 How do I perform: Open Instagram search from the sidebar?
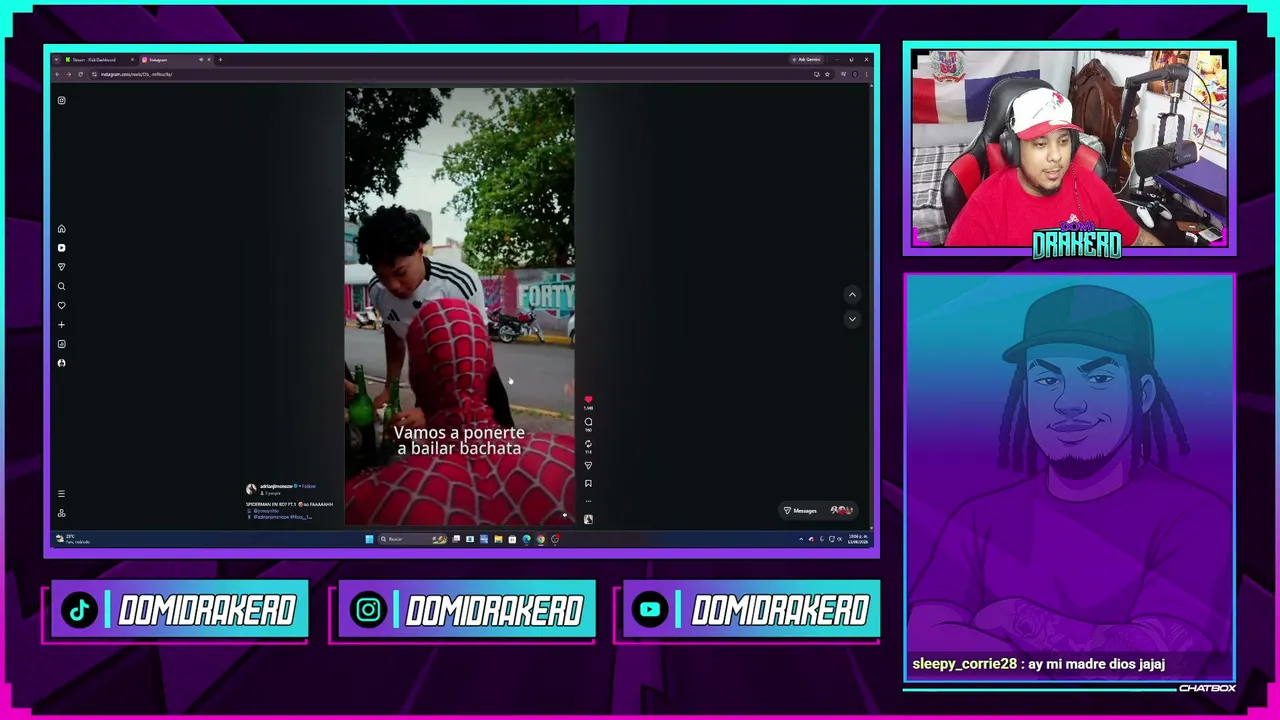[x=61, y=286]
